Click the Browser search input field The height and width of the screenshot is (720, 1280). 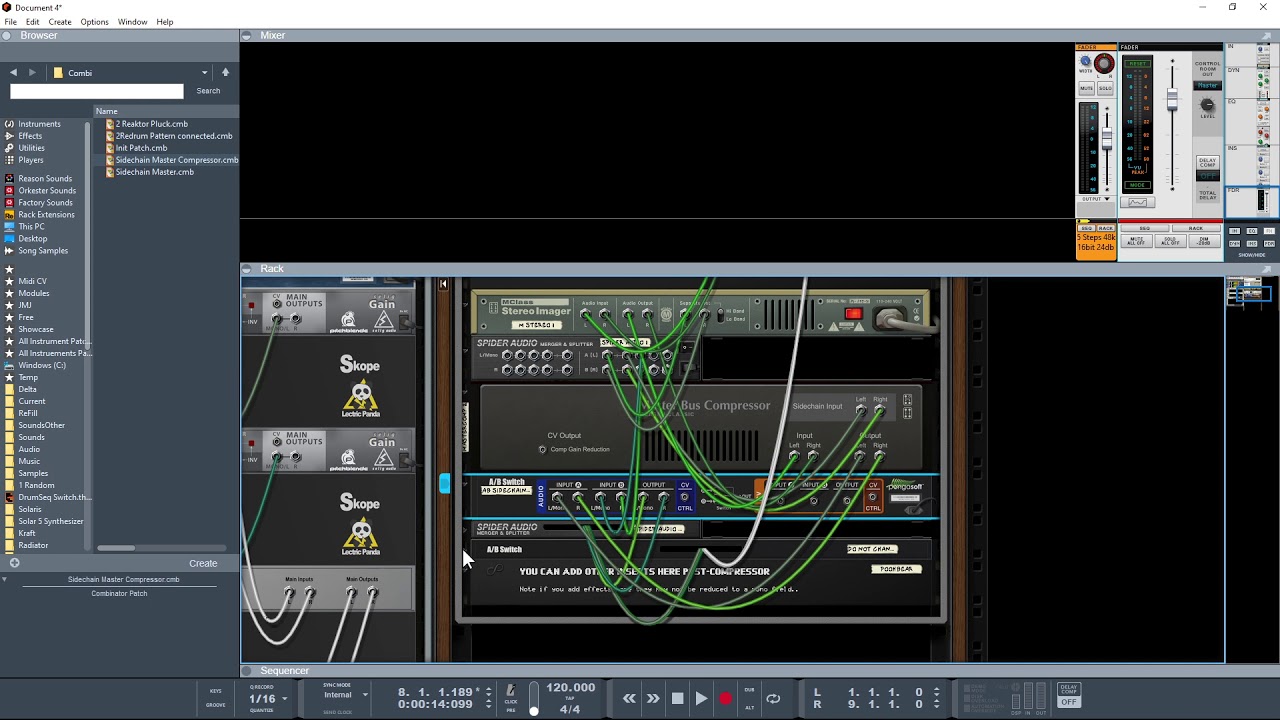tap(97, 91)
